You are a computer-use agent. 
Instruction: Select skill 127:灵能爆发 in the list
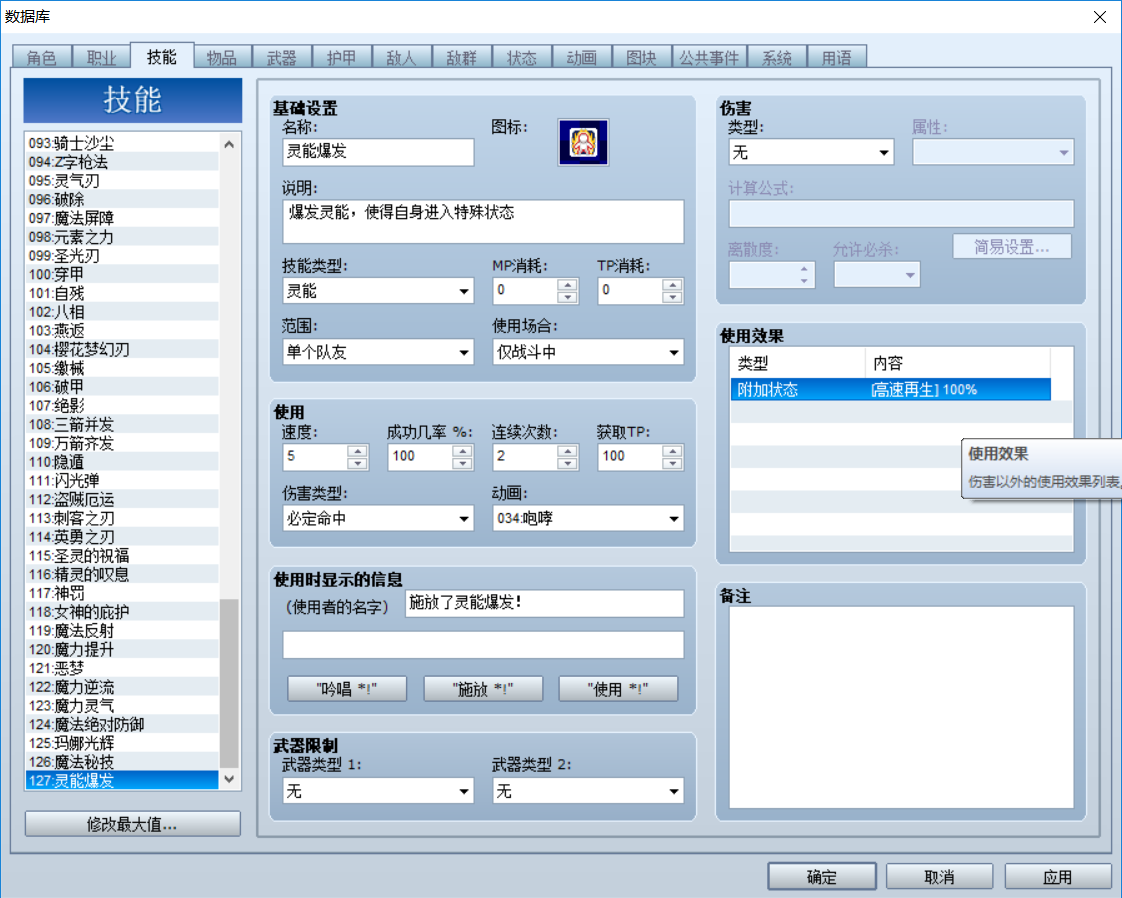[x=122, y=781]
